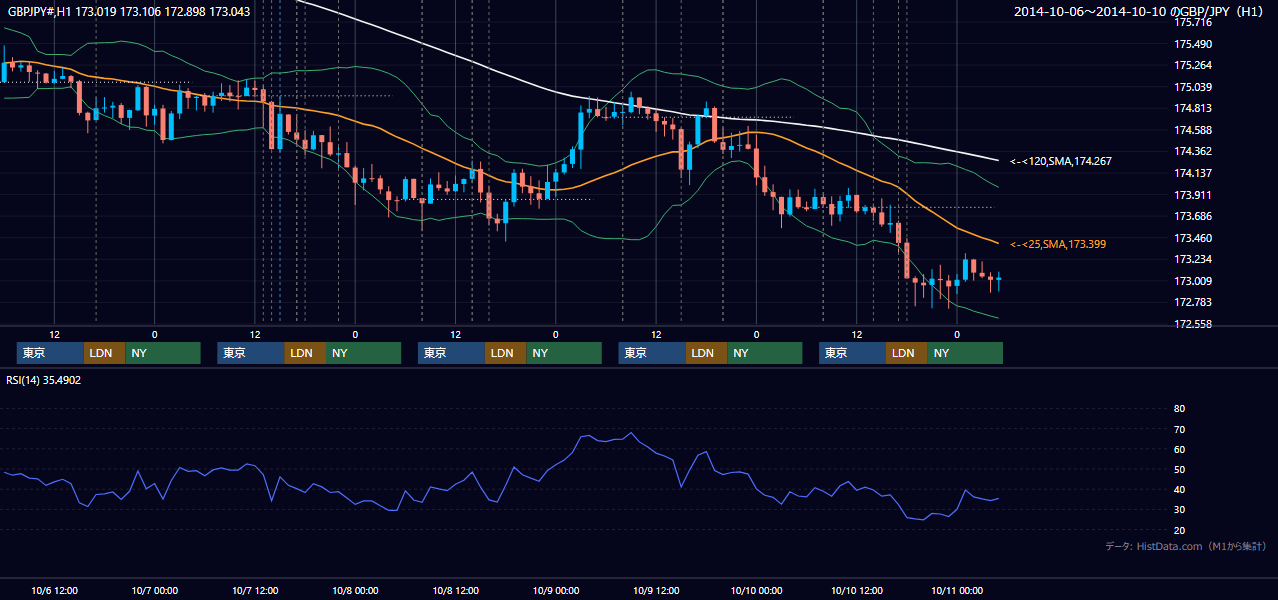Click the HistData.com data source note

click(1186, 546)
